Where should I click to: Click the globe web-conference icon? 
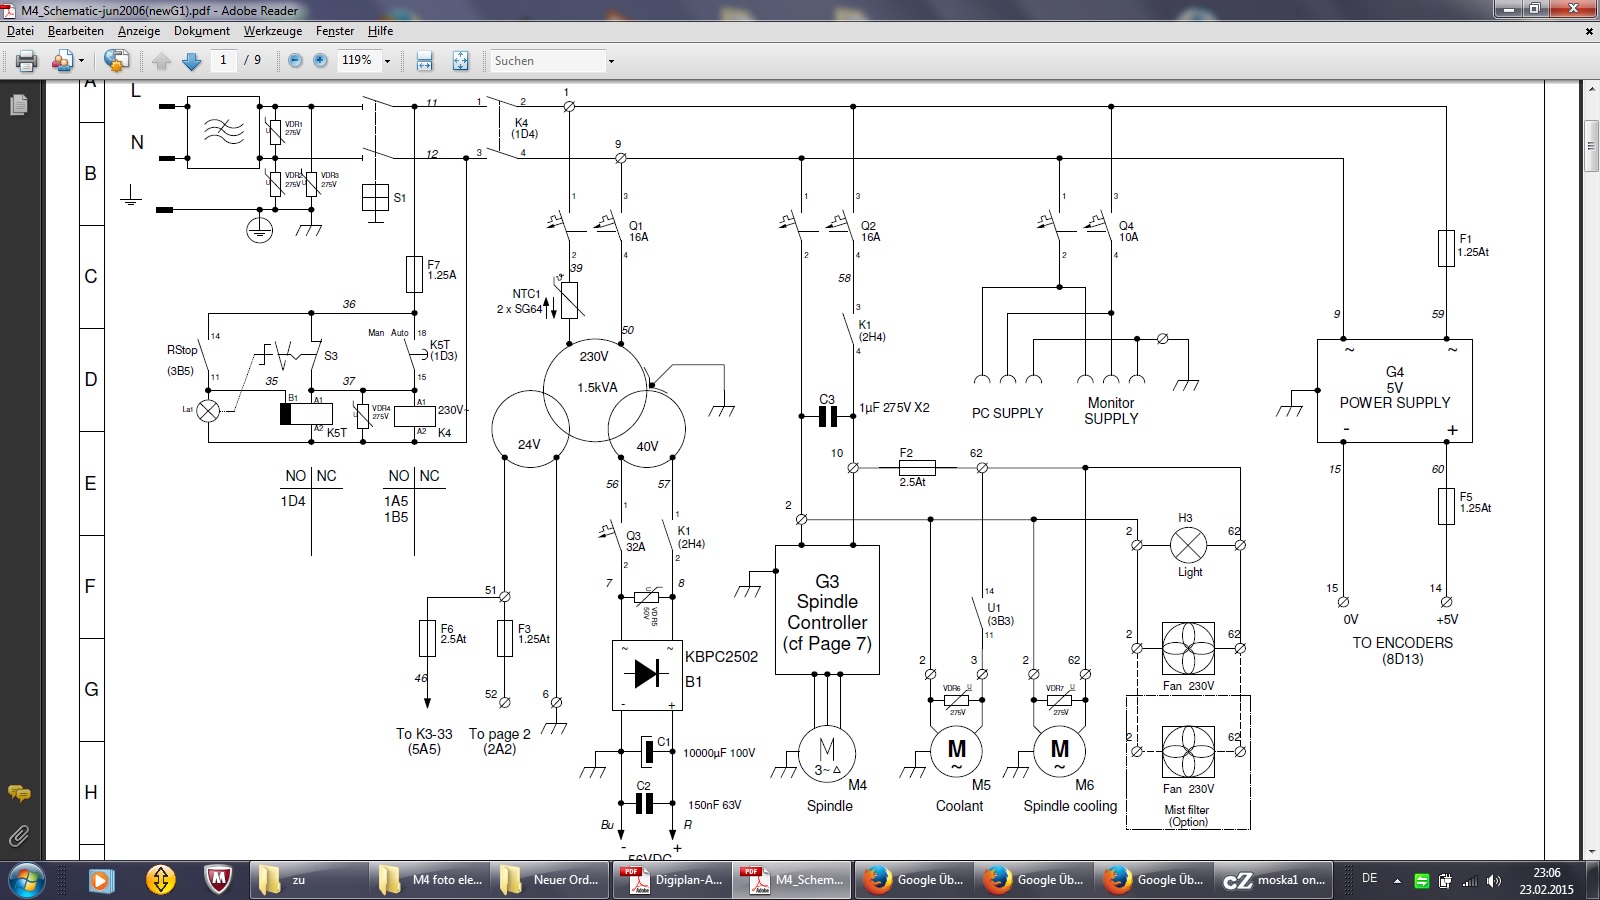(x=116, y=61)
